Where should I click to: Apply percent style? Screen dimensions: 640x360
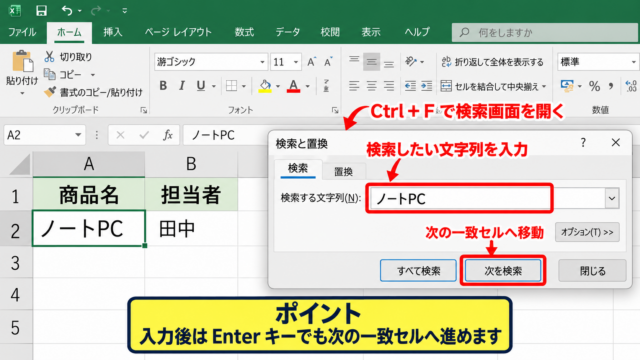coord(594,86)
